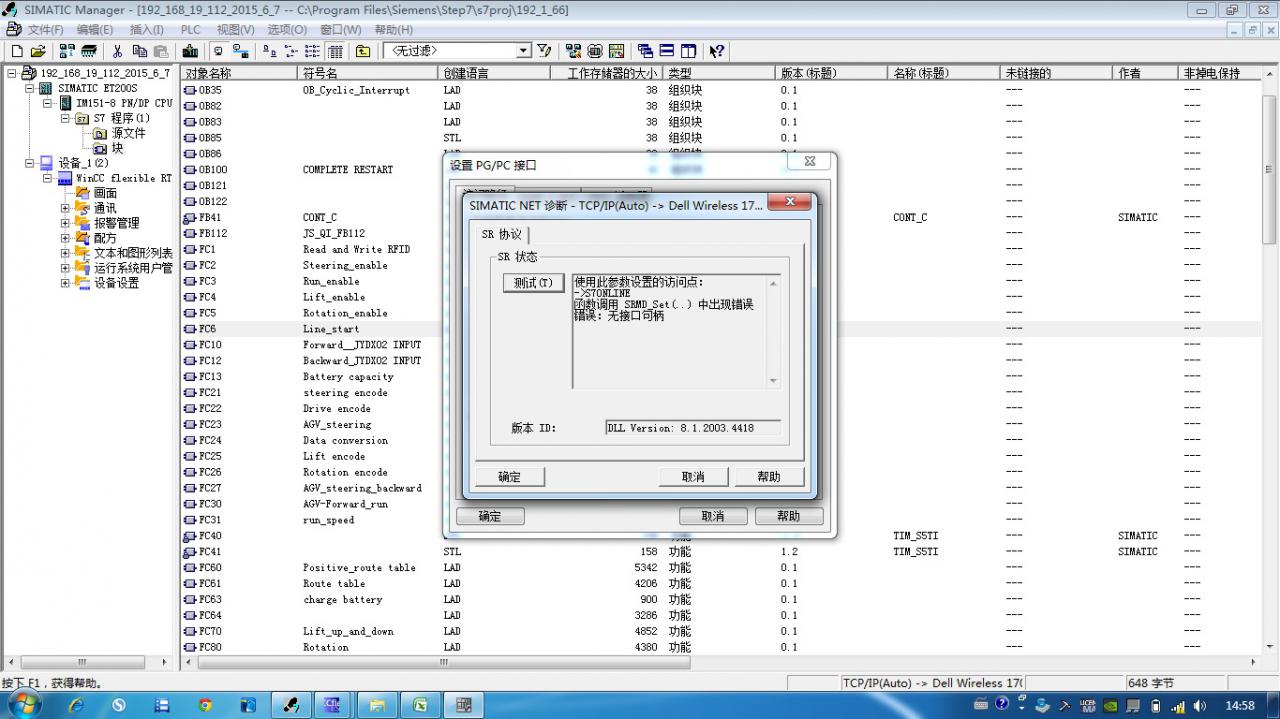Click 确定 in SIMATIC NET diagnostics dialog

point(509,477)
